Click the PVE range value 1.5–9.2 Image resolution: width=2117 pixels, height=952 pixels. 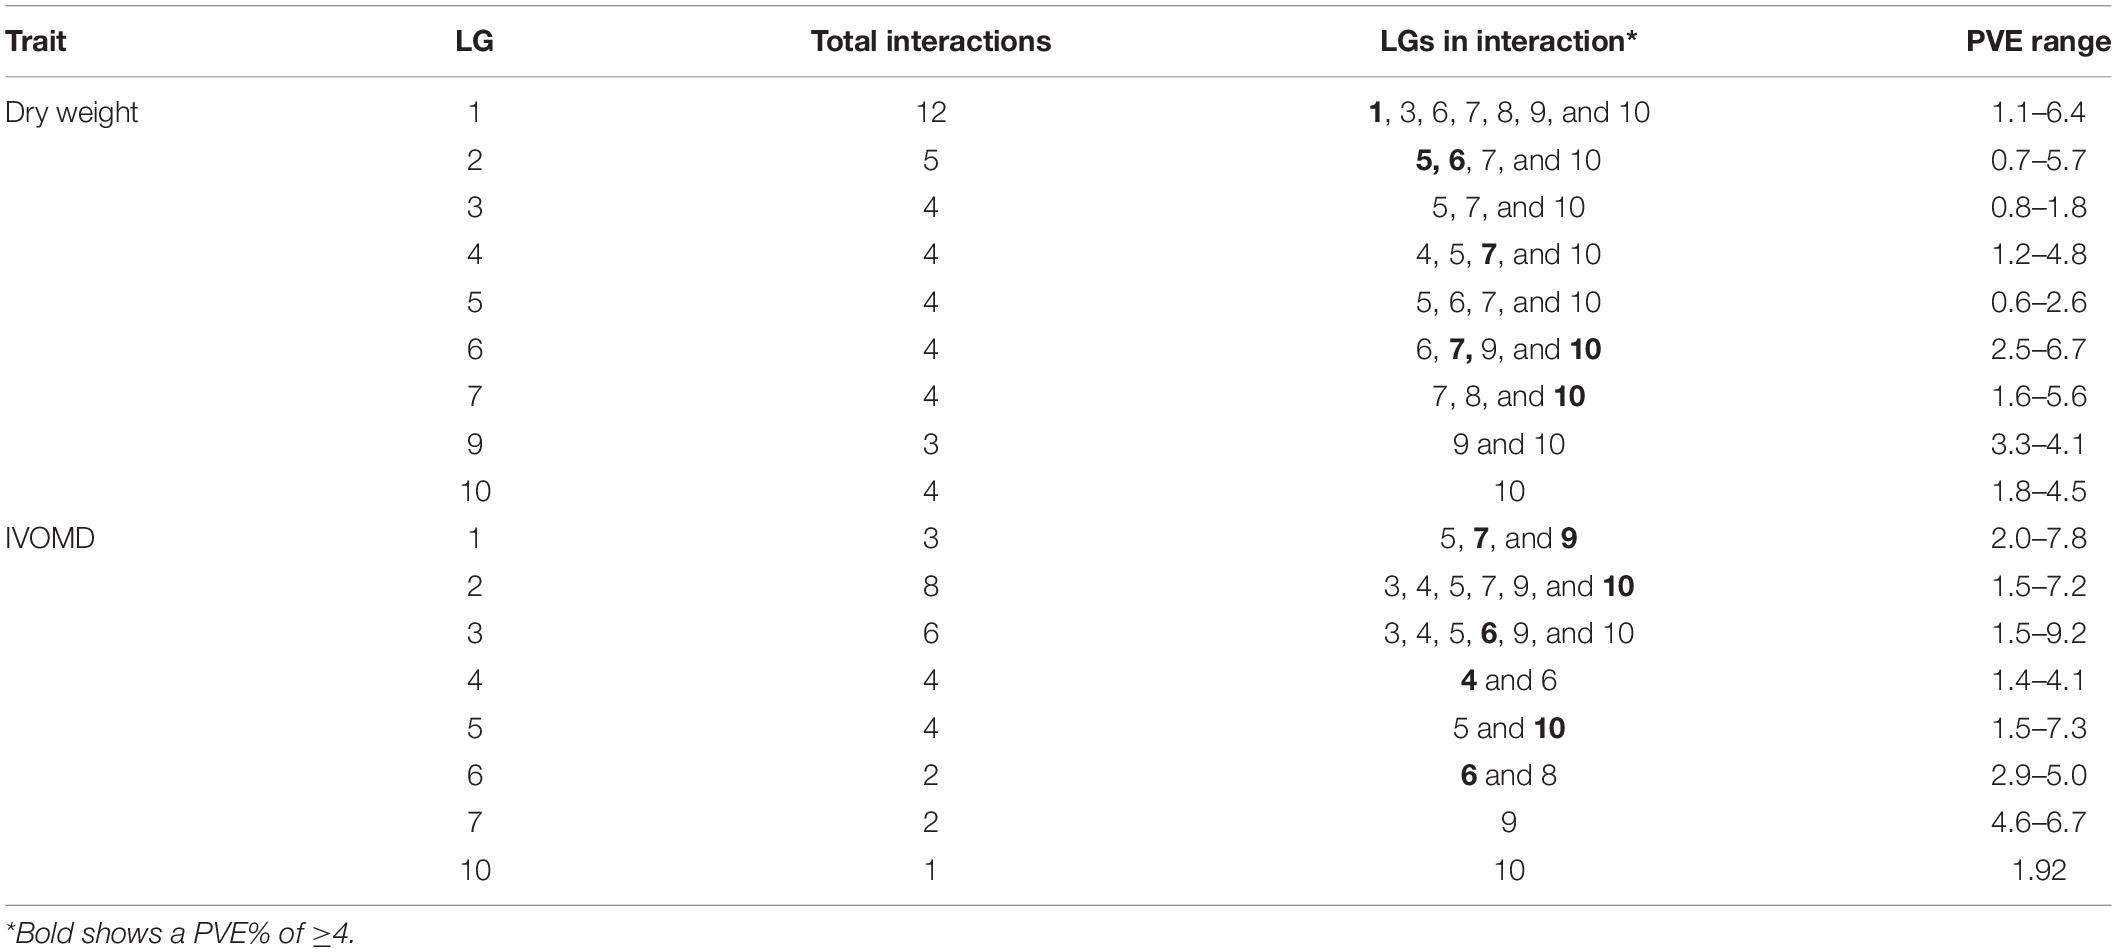point(2038,633)
